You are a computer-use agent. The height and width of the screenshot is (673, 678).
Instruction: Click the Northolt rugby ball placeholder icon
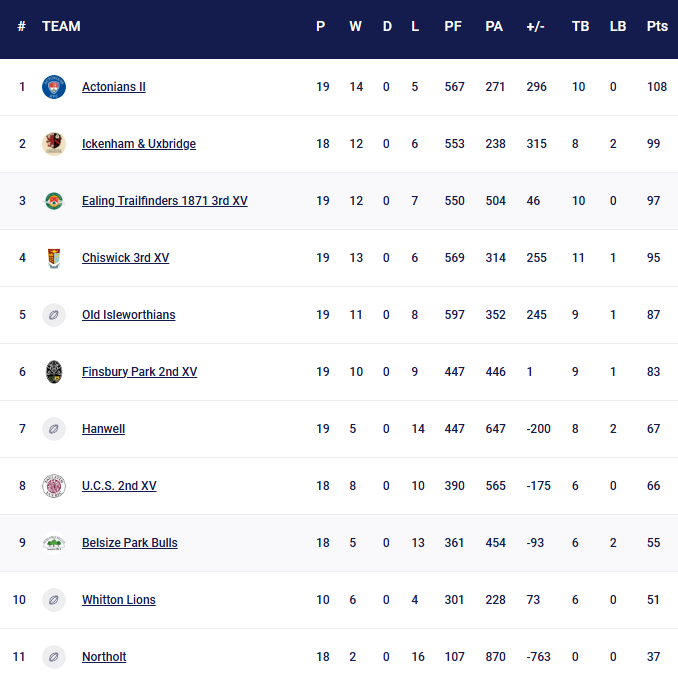pos(54,657)
